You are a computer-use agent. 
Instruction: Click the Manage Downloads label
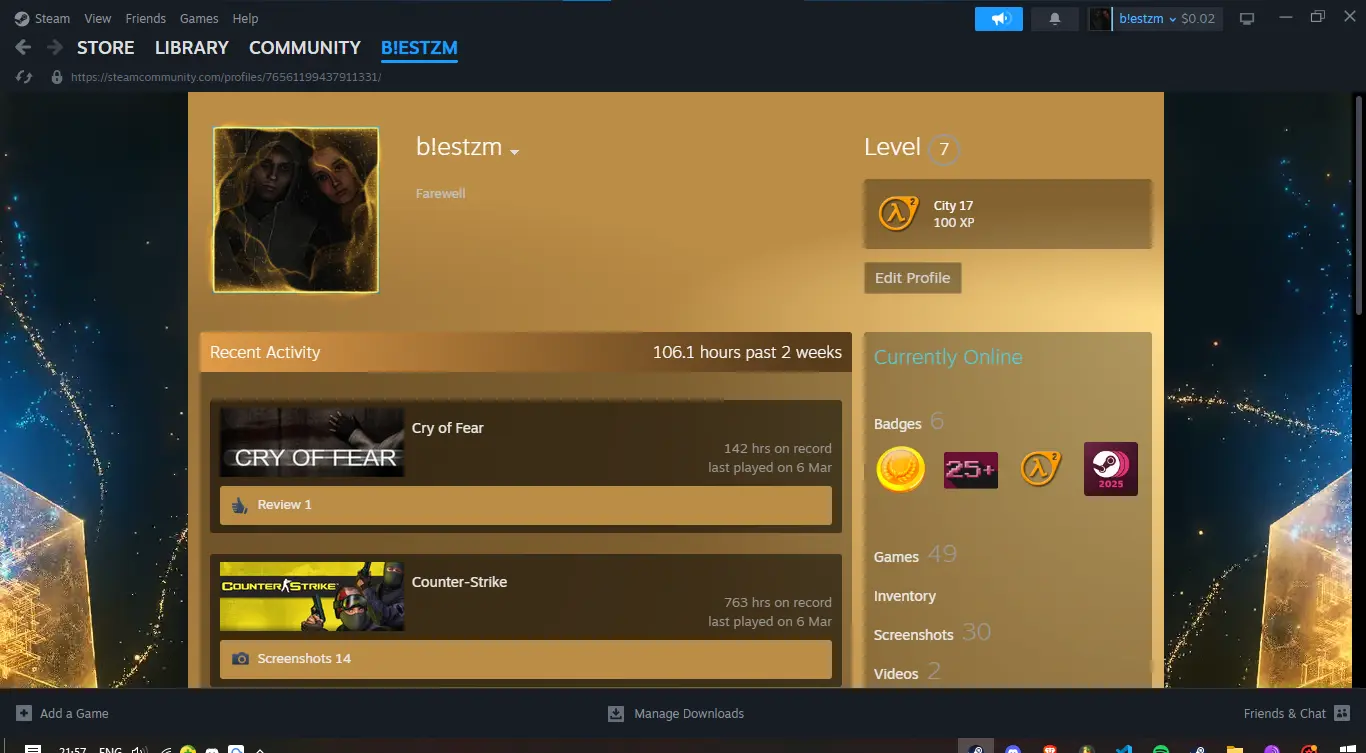(x=689, y=713)
